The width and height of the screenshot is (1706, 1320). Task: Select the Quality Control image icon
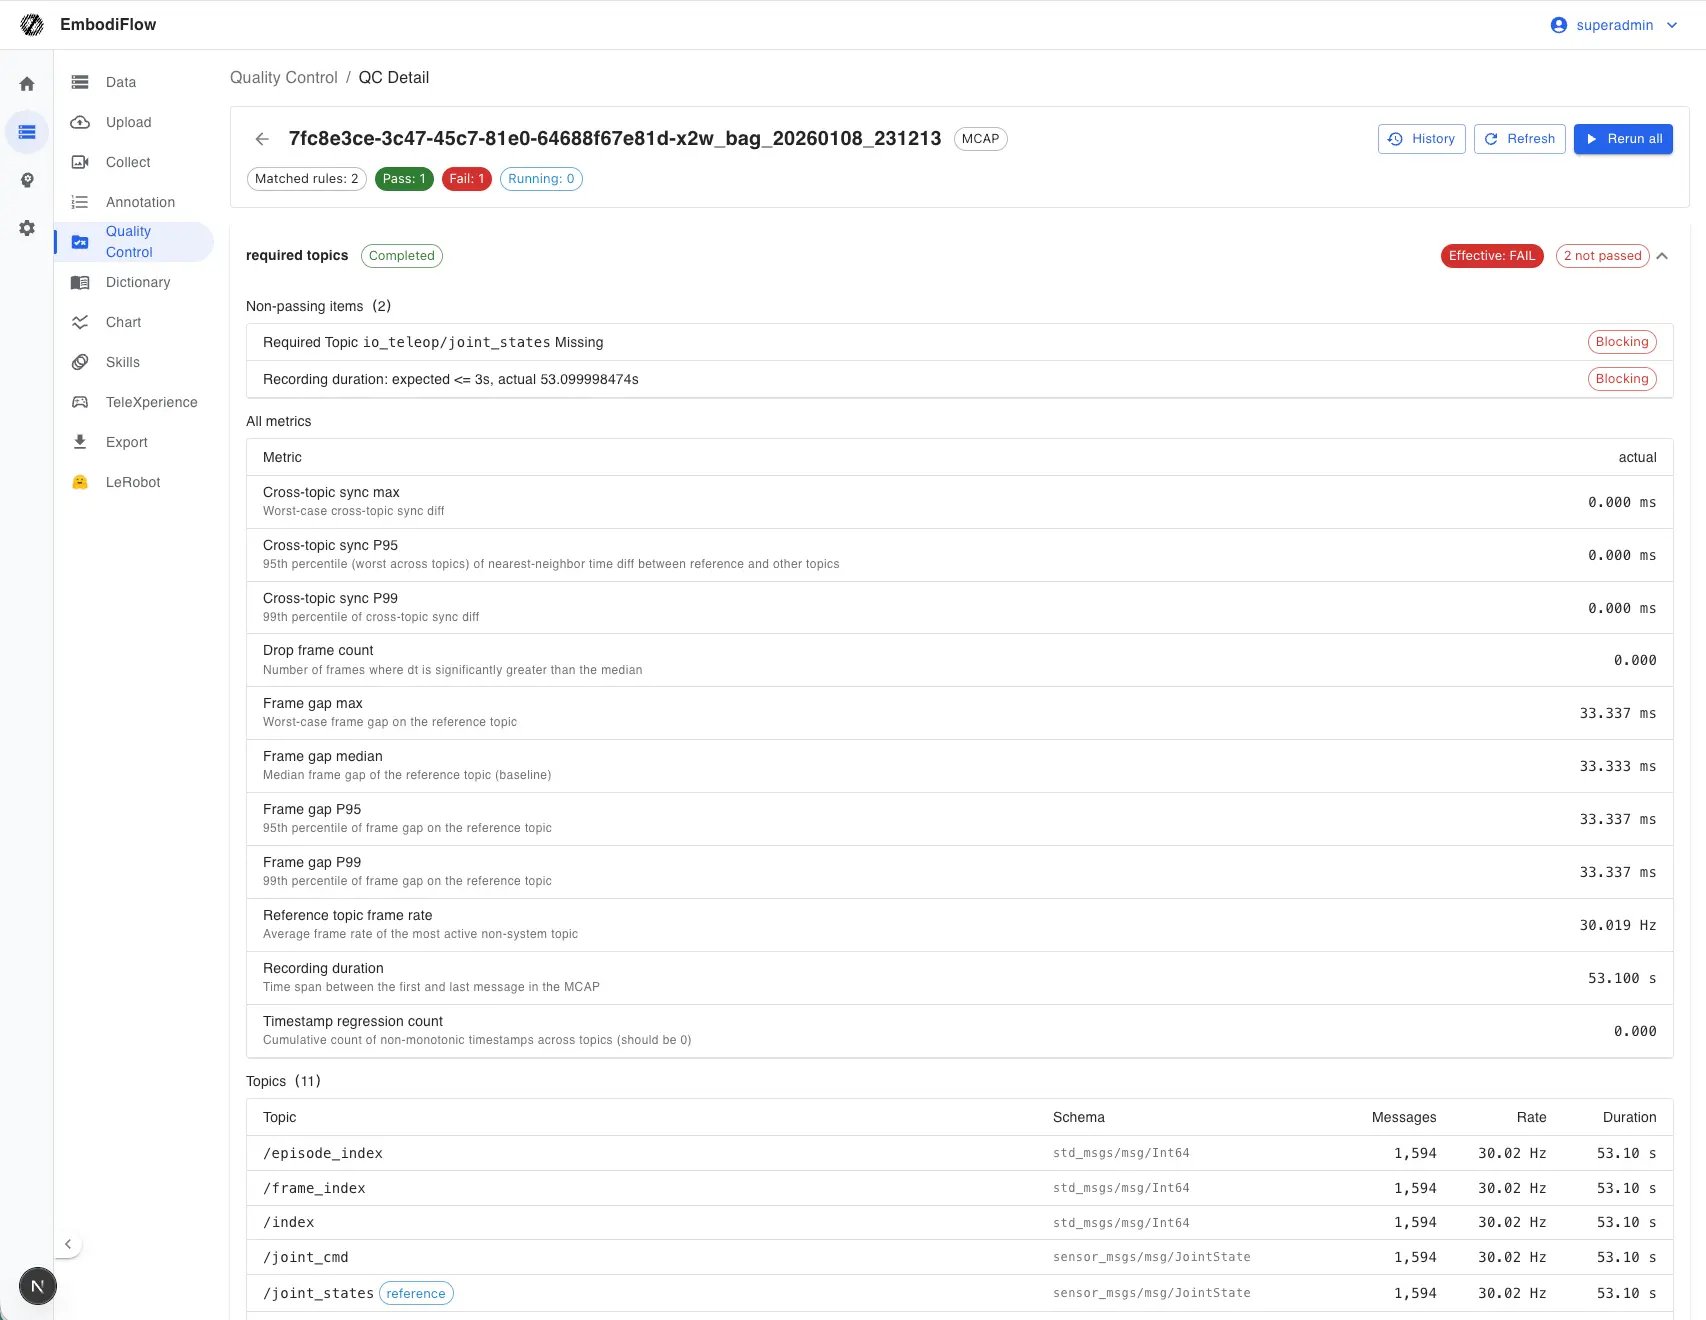click(80, 241)
